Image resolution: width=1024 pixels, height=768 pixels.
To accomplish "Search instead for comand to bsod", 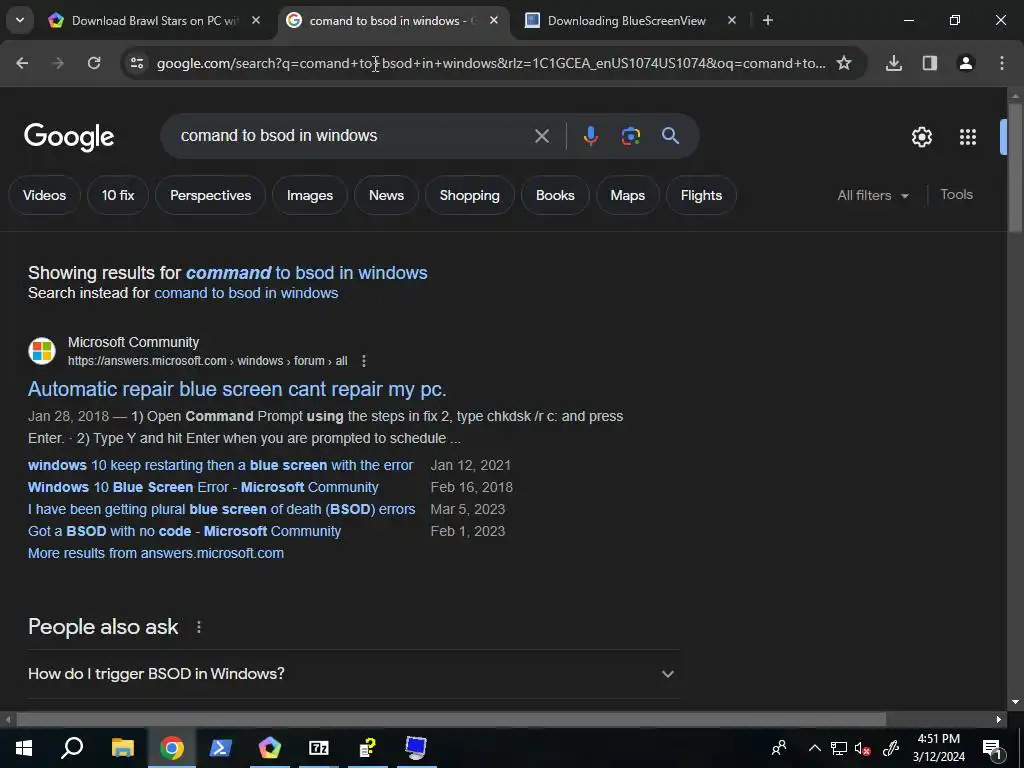I will click(x=246, y=293).
